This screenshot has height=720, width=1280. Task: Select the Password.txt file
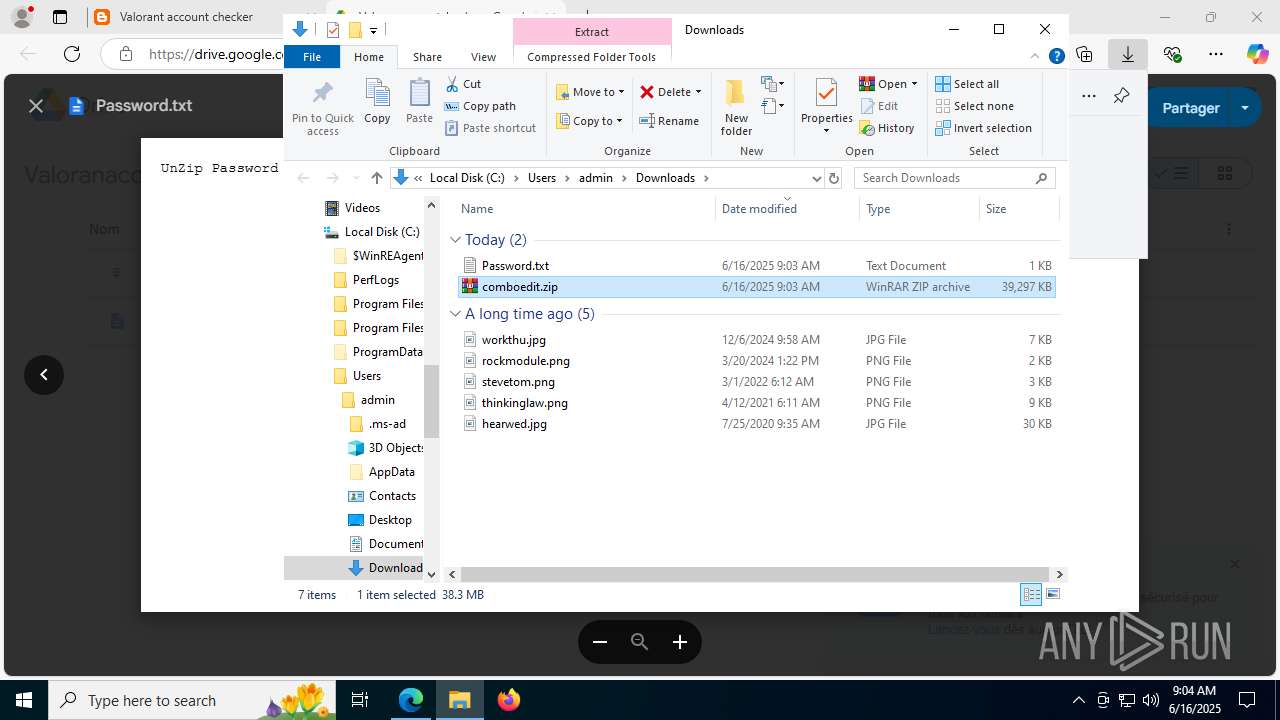tap(756, 266)
